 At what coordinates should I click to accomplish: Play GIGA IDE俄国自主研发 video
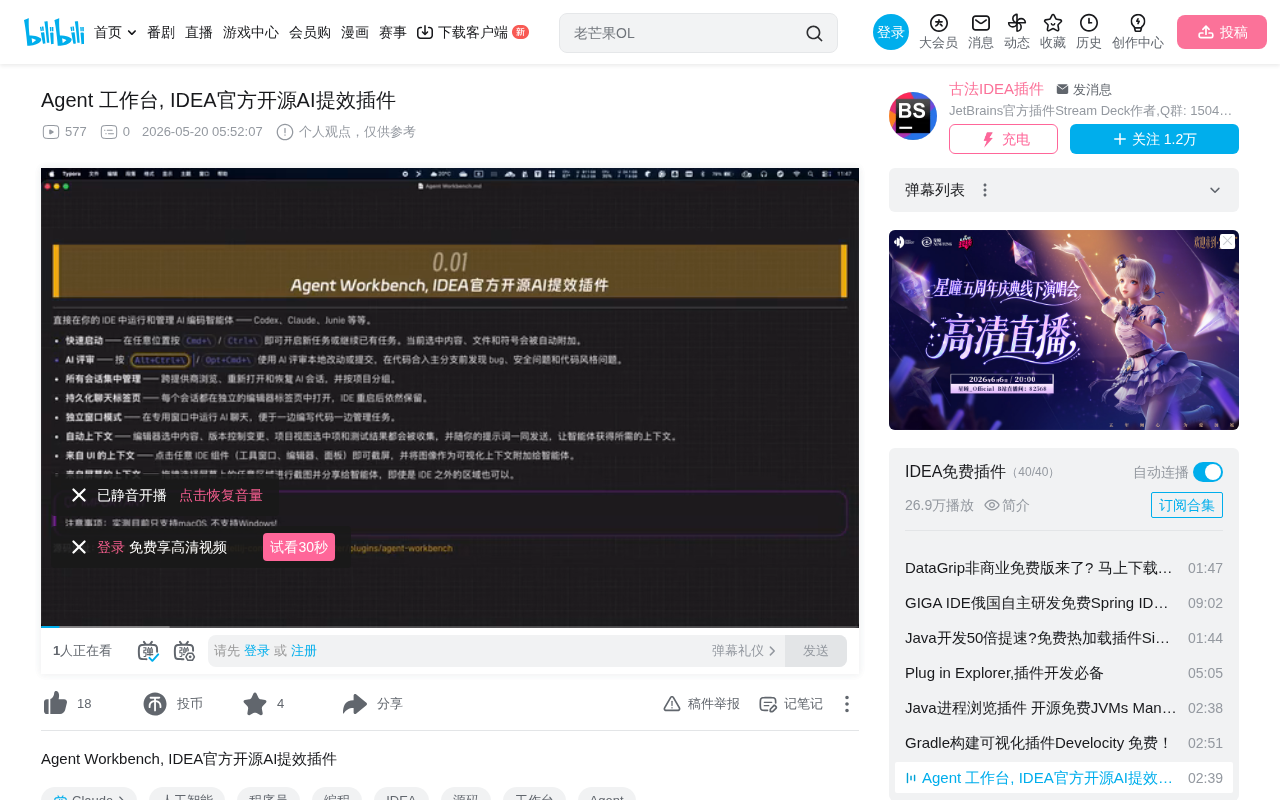coord(1064,603)
